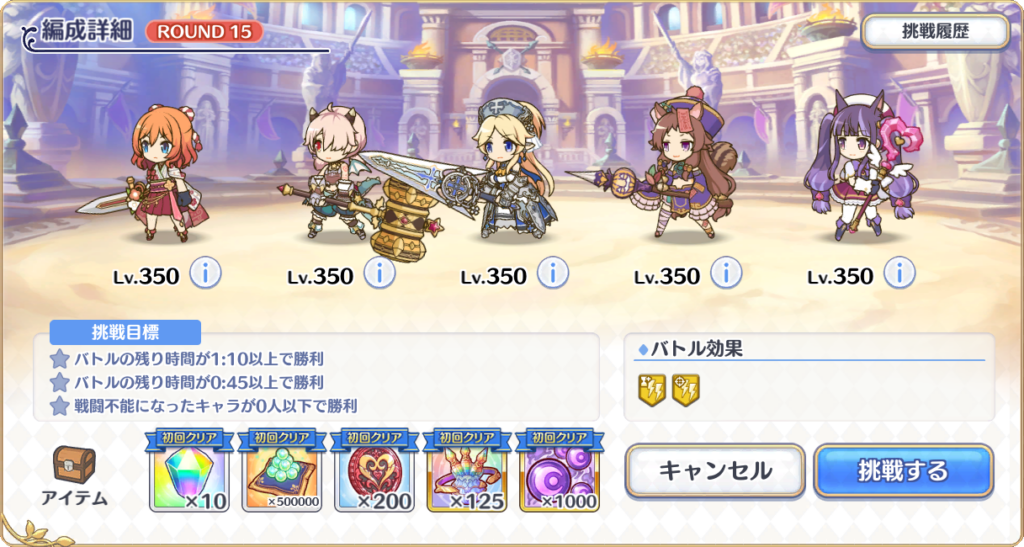Select the second yellow battle effect badge
1024x547 pixels.
pos(686,390)
